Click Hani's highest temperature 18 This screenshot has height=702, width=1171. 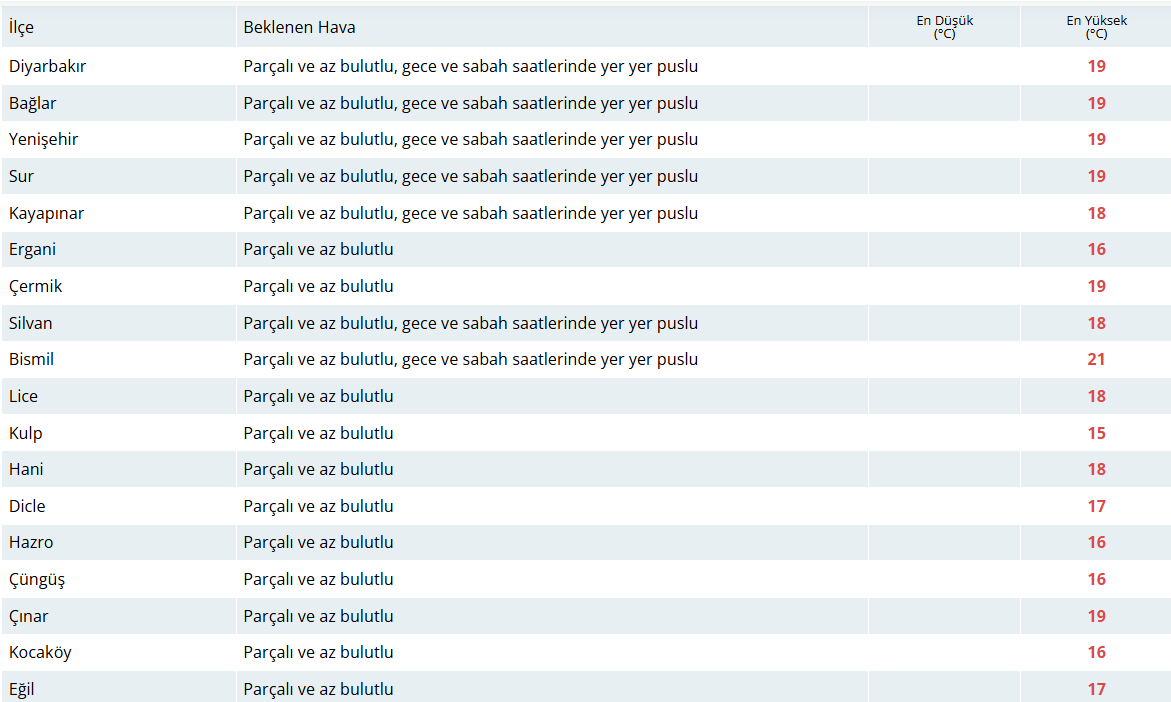tap(1096, 470)
